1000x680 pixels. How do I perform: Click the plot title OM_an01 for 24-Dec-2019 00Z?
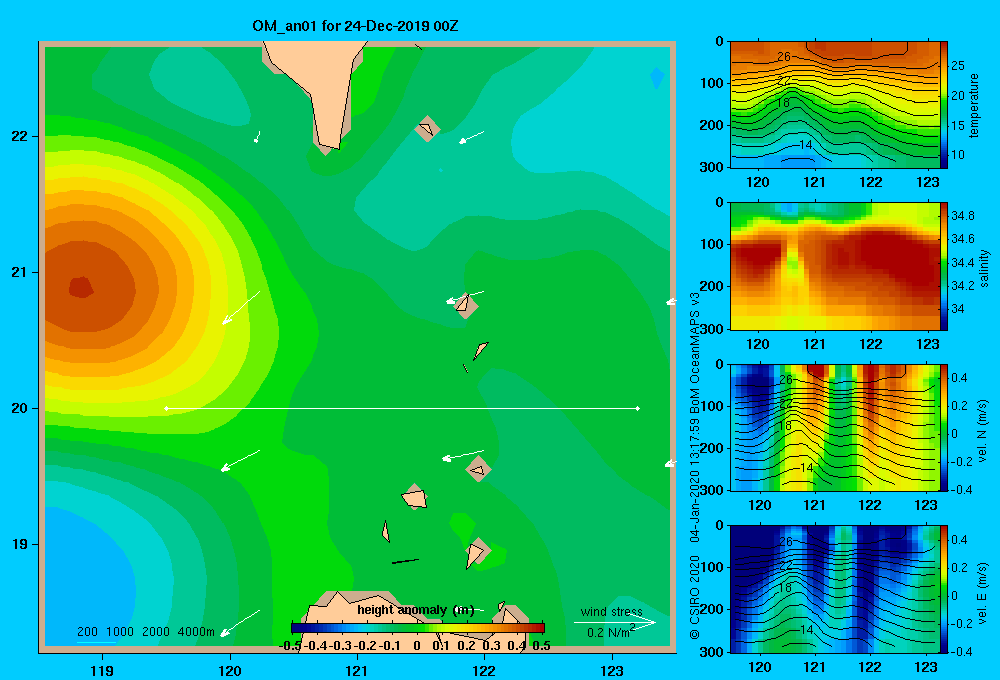[355, 26]
